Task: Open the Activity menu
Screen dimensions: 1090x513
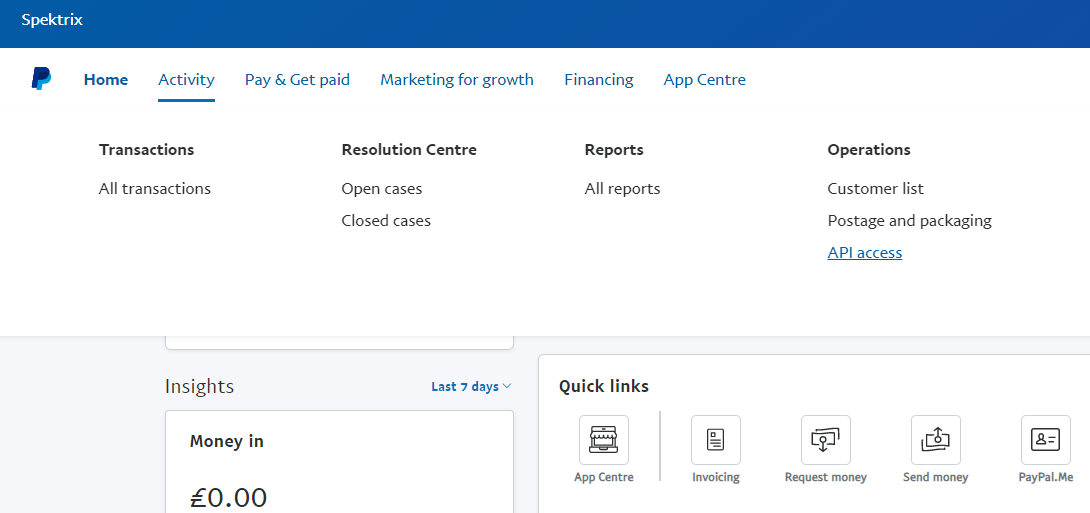Action: pyautogui.click(x=186, y=80)
